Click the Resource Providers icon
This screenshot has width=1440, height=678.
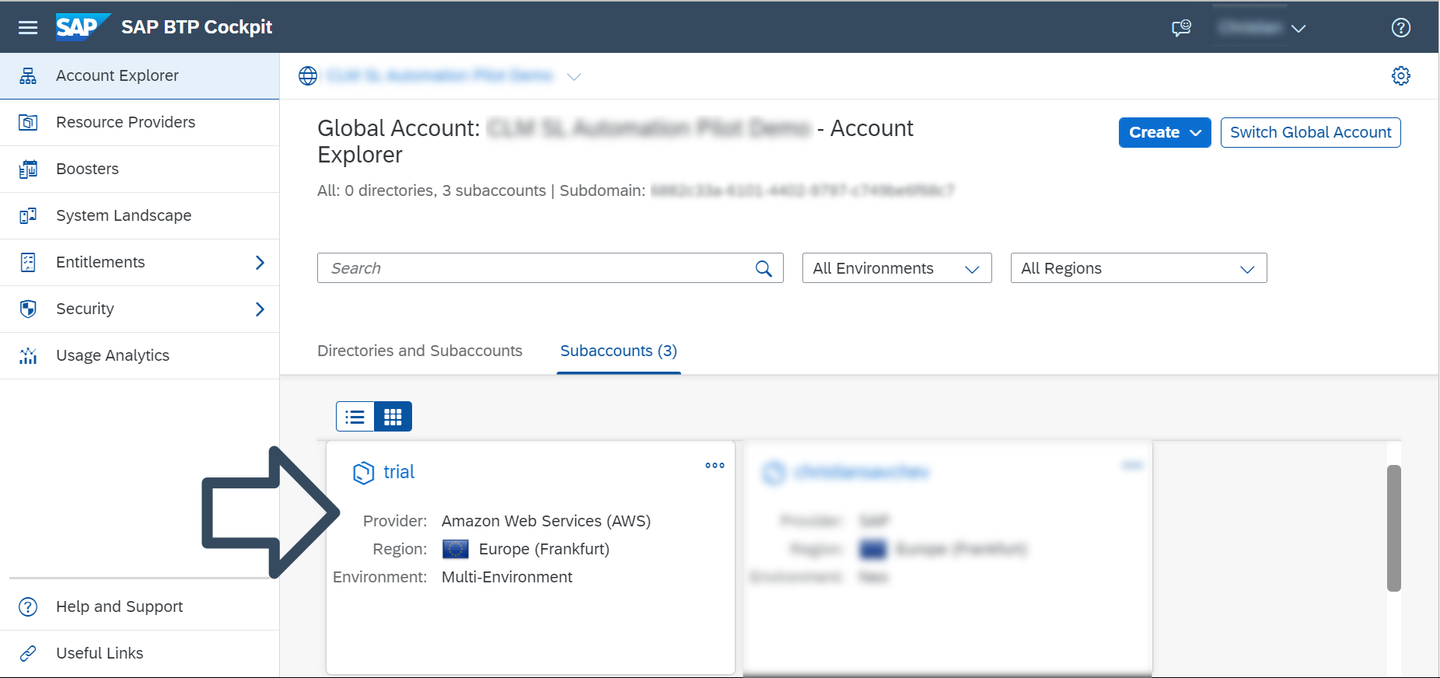coord(28,122)
